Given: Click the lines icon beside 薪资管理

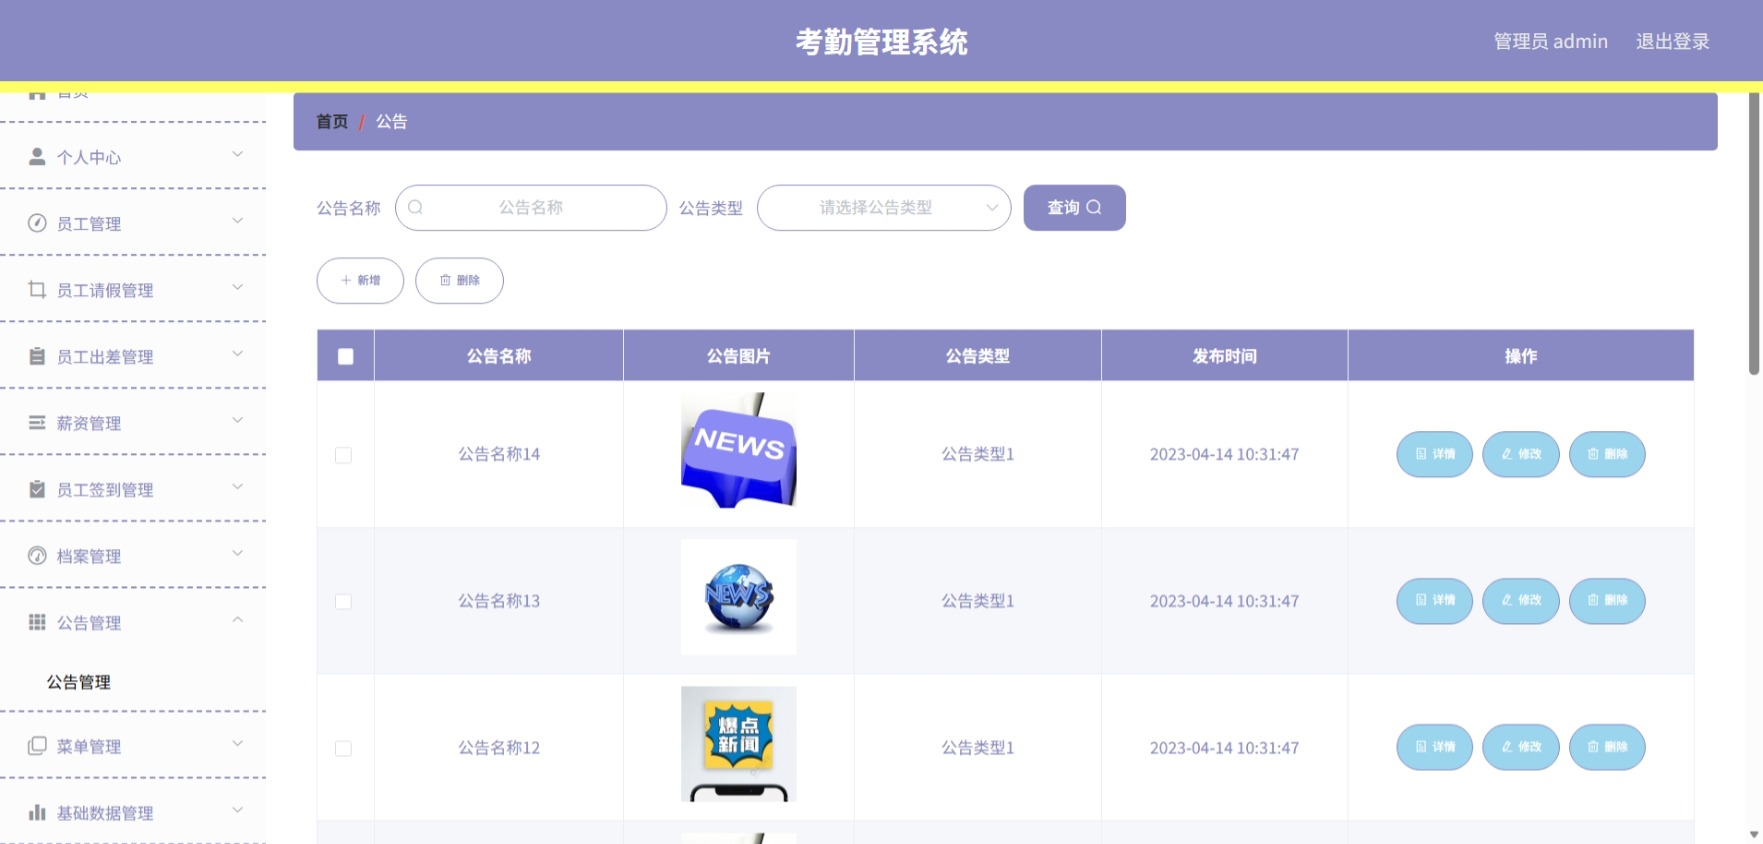Looking at the screenshot, I should coord(37,422).
